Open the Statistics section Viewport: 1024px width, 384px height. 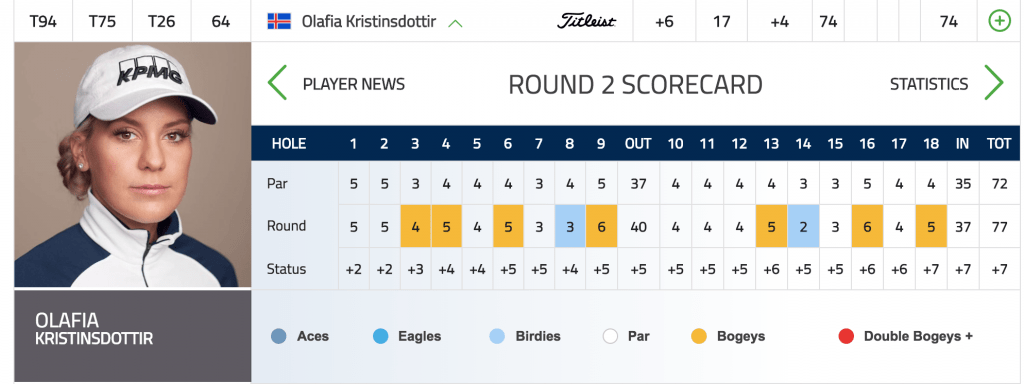point(929,84)
